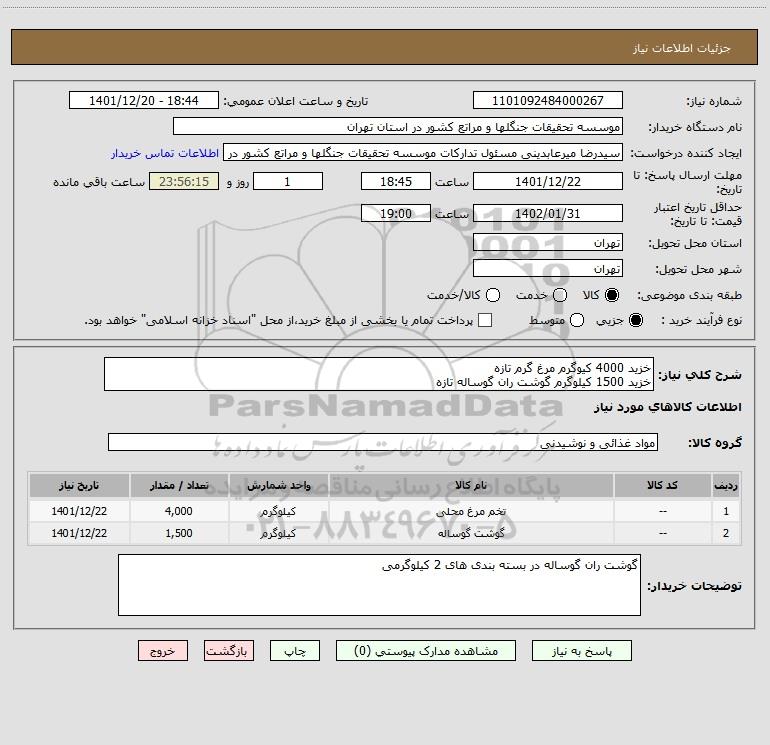Select the متوسط purchase type radio

point(577,320)
